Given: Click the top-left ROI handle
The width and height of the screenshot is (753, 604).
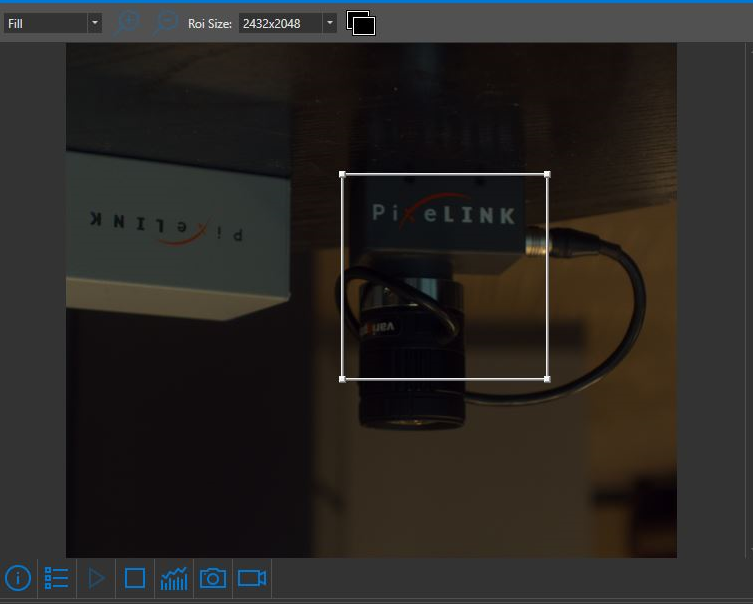Looking at the screenshot, I should (x=342, y=174).
